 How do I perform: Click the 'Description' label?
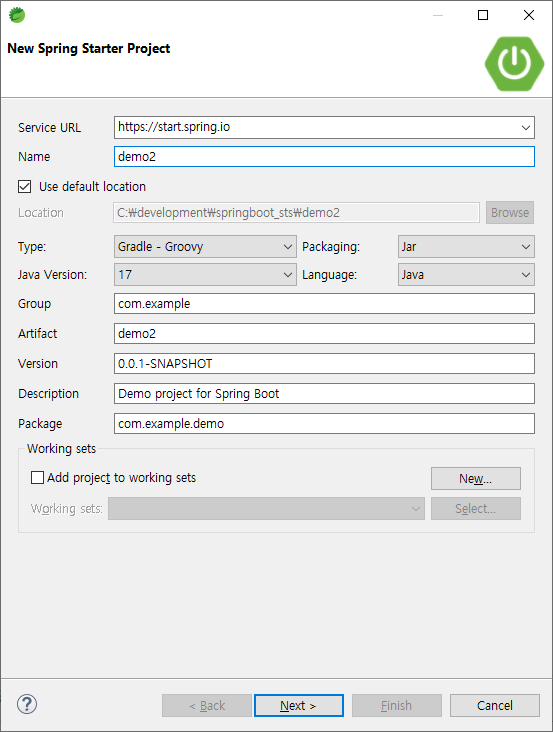pyautogui.click(x=49, y=394)
